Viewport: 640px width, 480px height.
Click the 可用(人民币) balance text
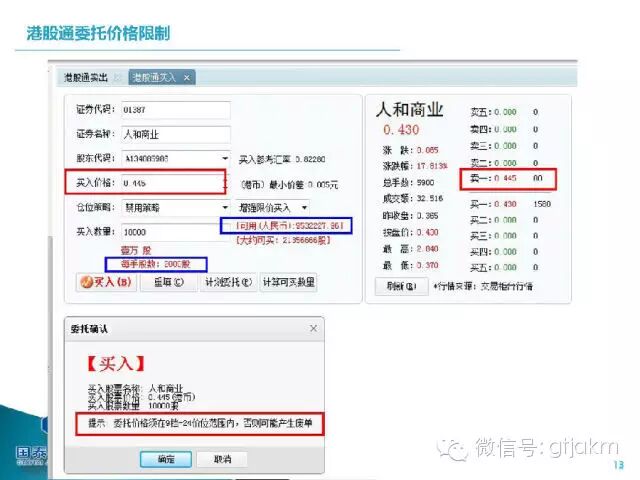(289, 225)
